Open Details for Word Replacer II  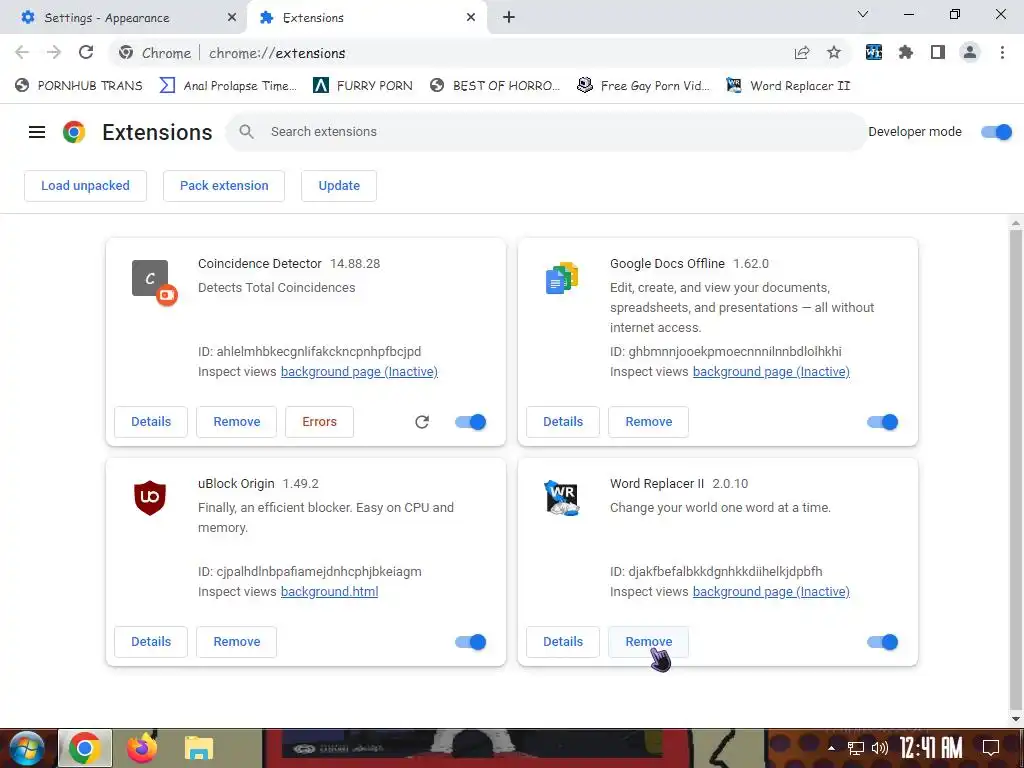[x=563, y=642]
